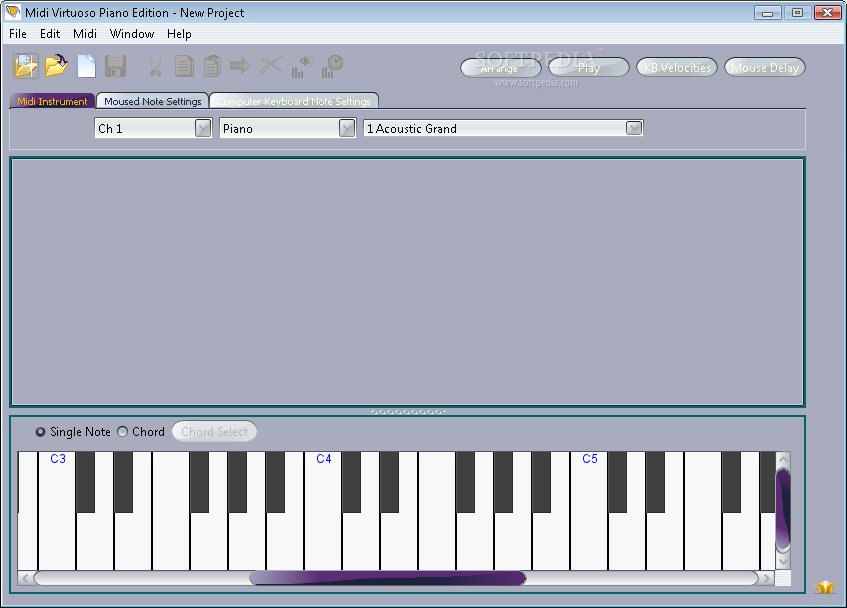
Task: Click the app icon in the title bar
Action: 12,12
